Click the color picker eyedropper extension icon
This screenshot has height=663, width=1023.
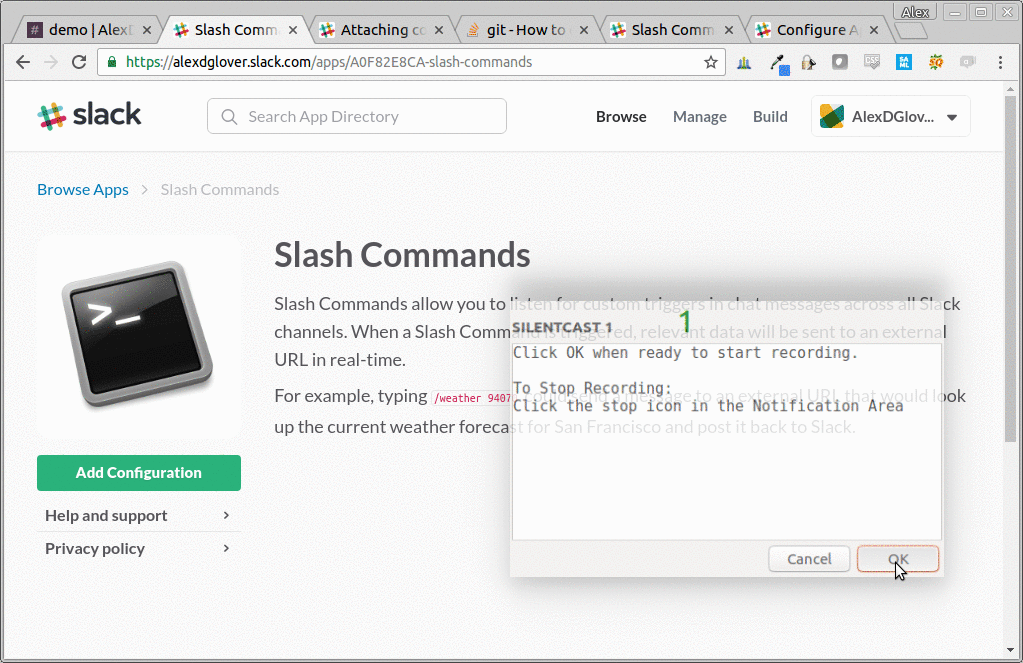pos(778,63)
